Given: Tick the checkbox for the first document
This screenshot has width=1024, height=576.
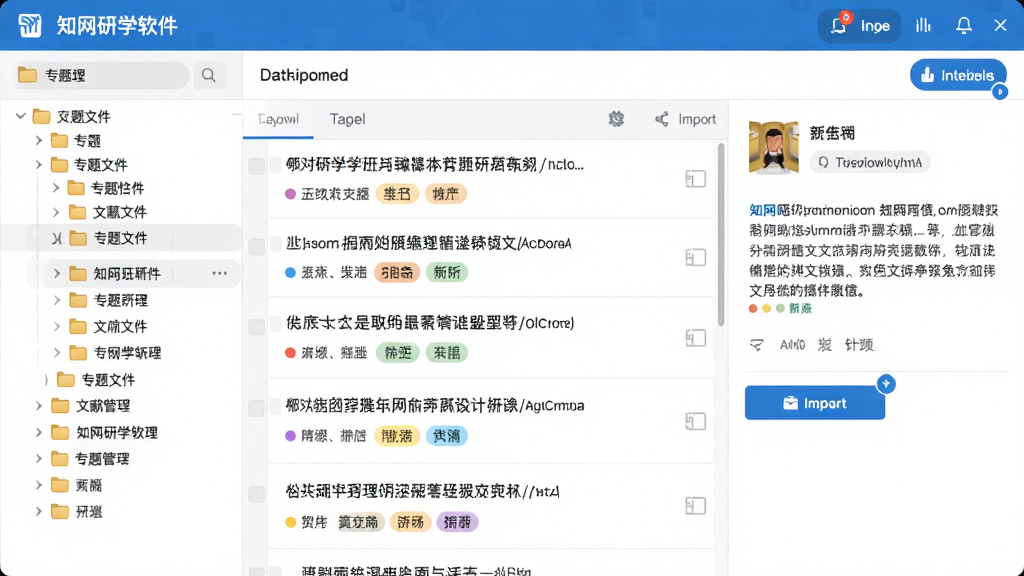Looking at the screenshot, I should (256, 166).
